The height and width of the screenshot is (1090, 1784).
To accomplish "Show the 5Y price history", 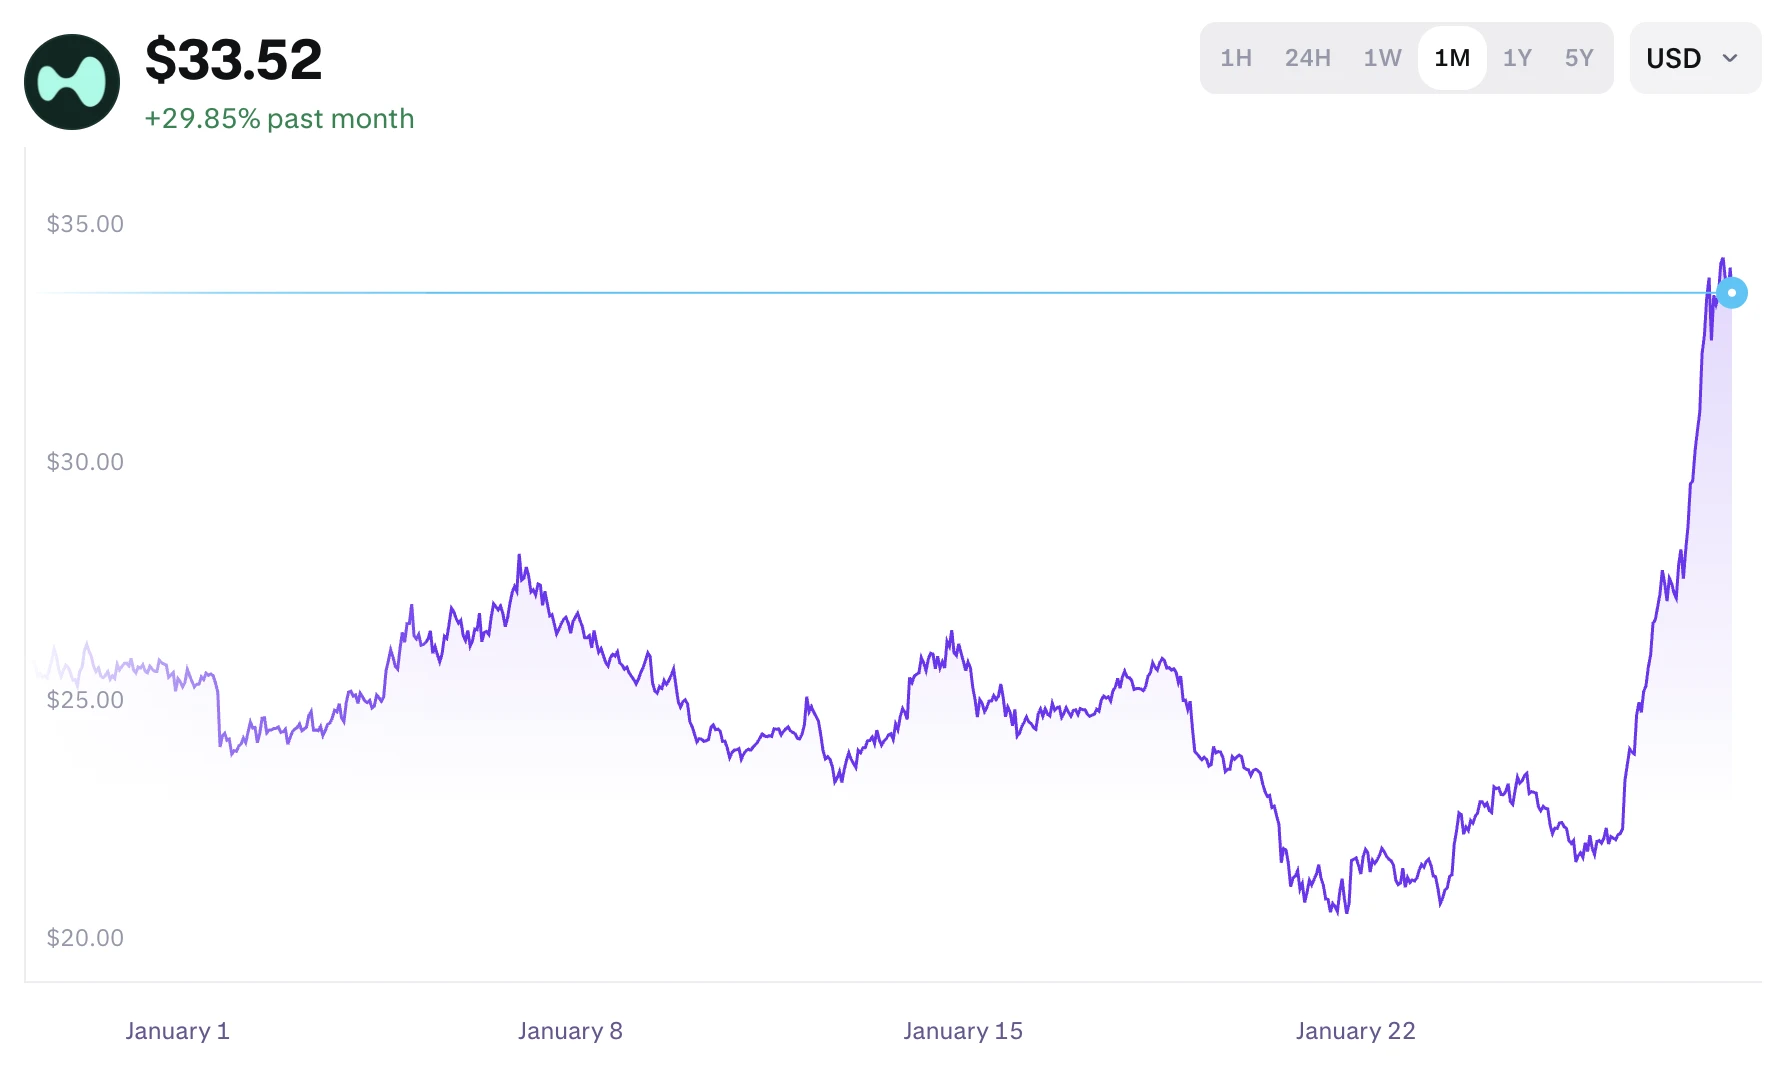I will tap(1579, 59).
